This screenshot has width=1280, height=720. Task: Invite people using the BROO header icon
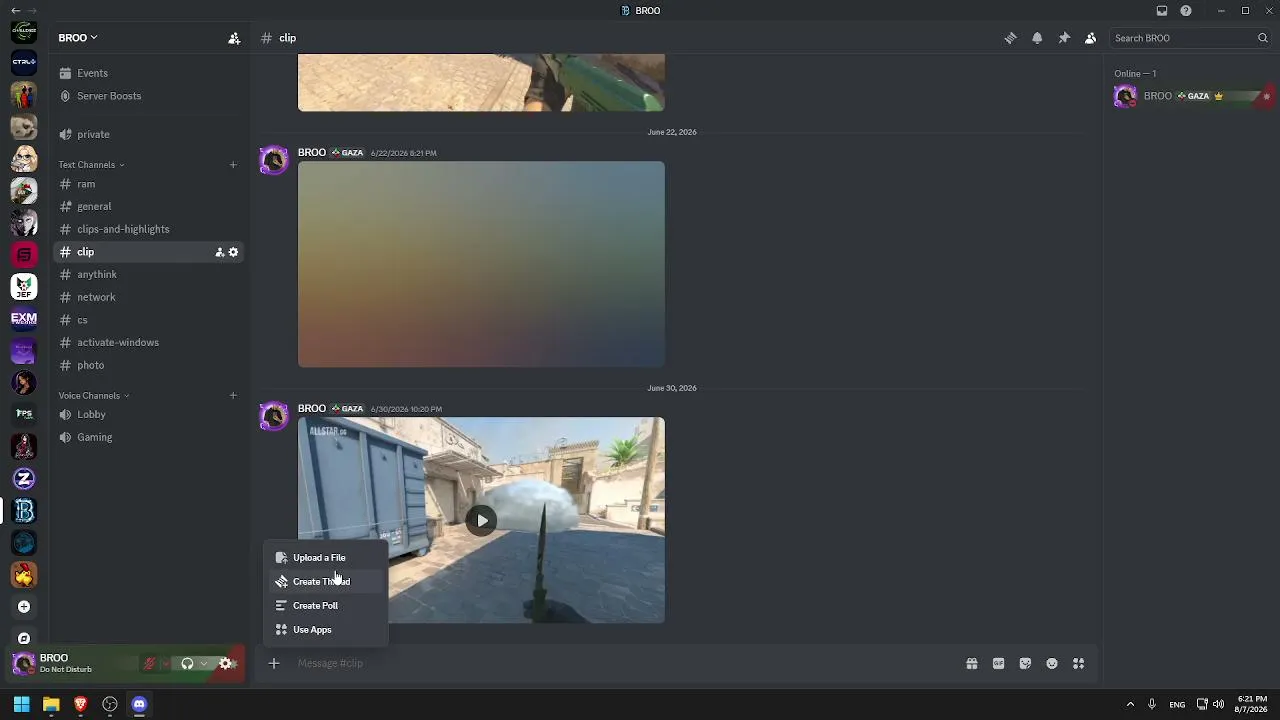(x=234, y=38)
